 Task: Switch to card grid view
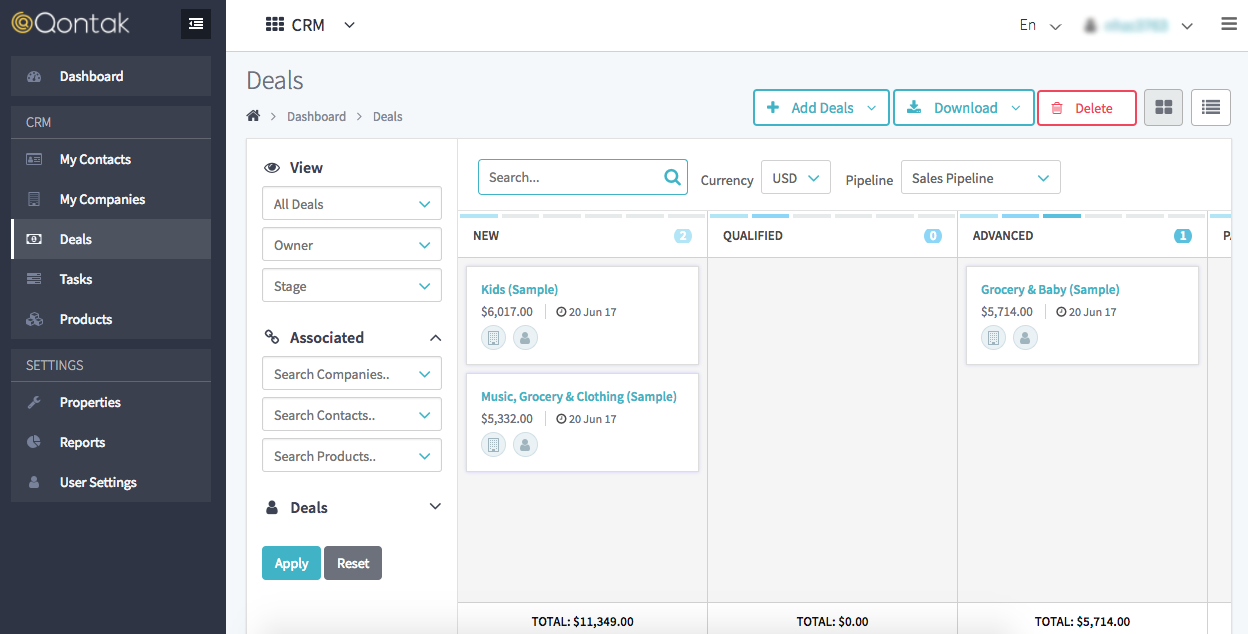coord(1163,108)
